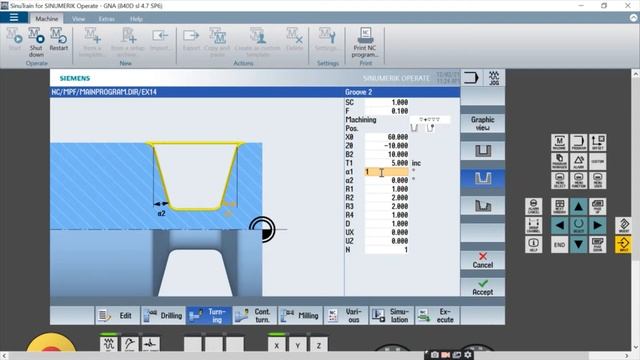This screenshot has height=360, width=640.
Task: Click the UX allowance field
Action: tap(387, 232)
